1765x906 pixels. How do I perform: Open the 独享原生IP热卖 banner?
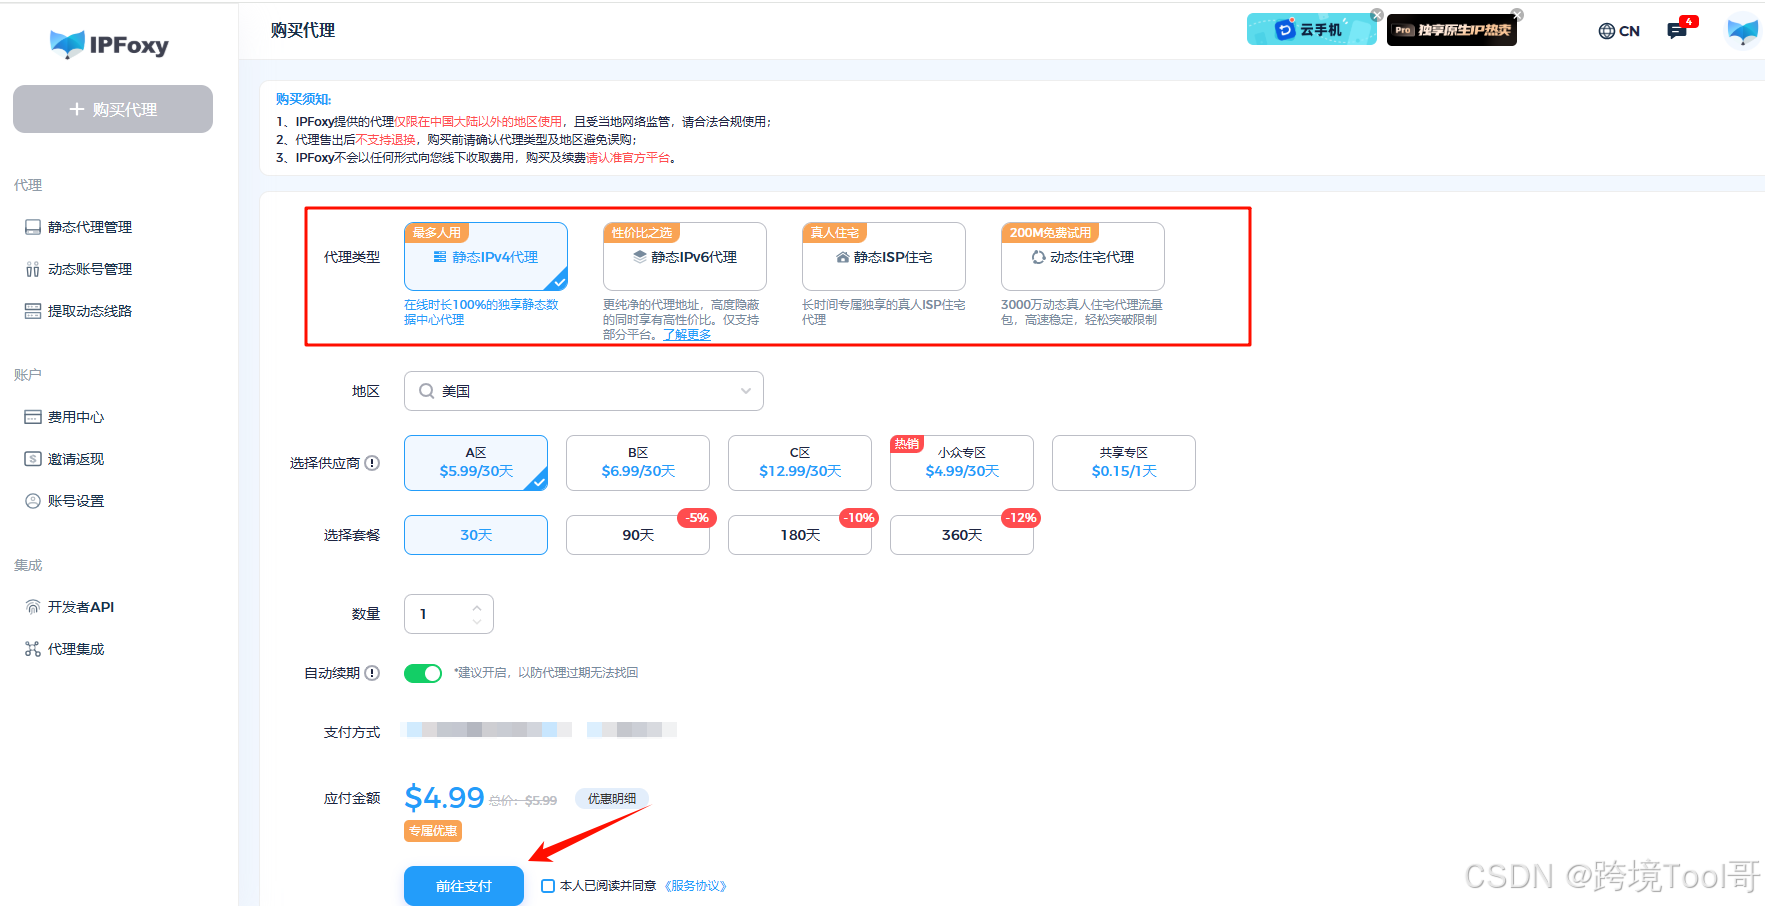click(x=1451, y=30)
